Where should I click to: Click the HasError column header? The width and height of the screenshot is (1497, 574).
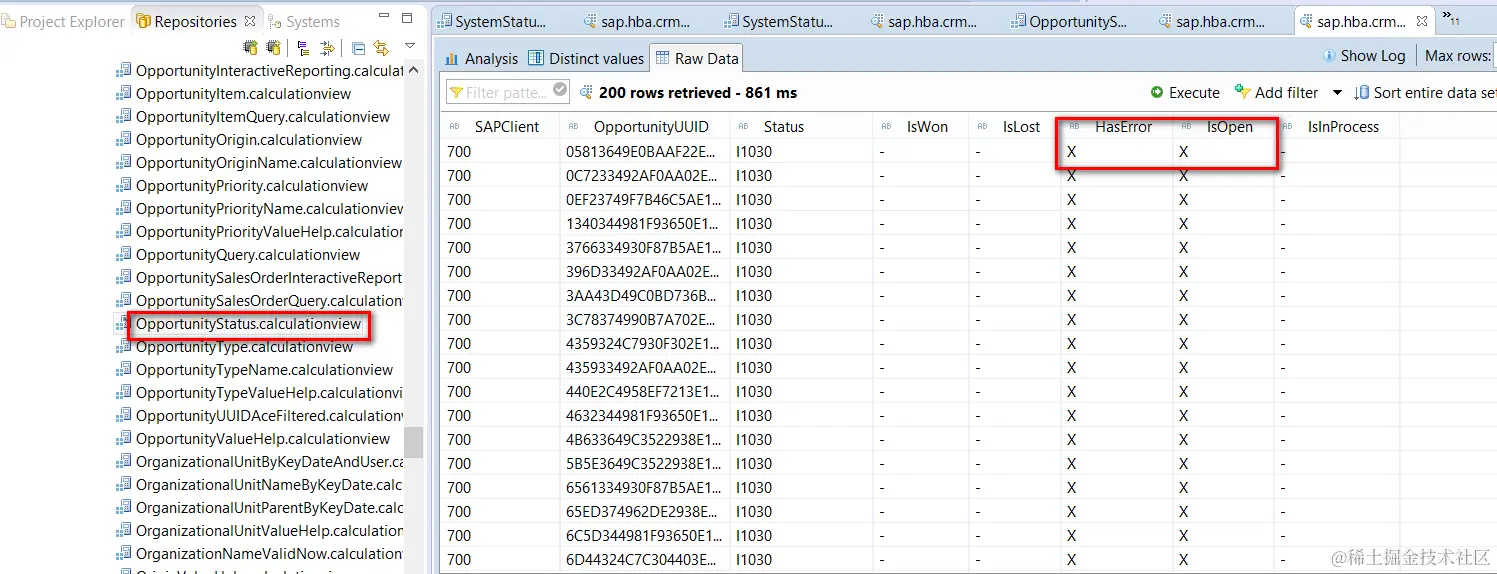click(1116, 127)
